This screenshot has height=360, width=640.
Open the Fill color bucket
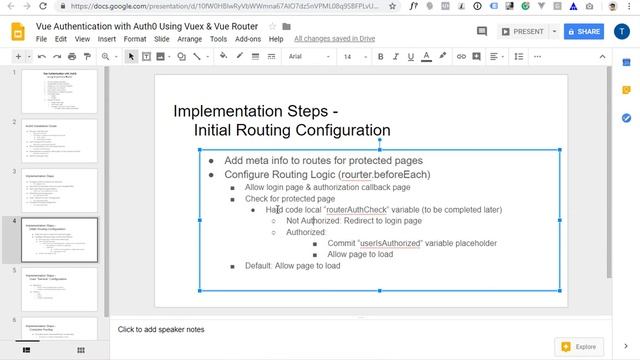pos(223,56)
